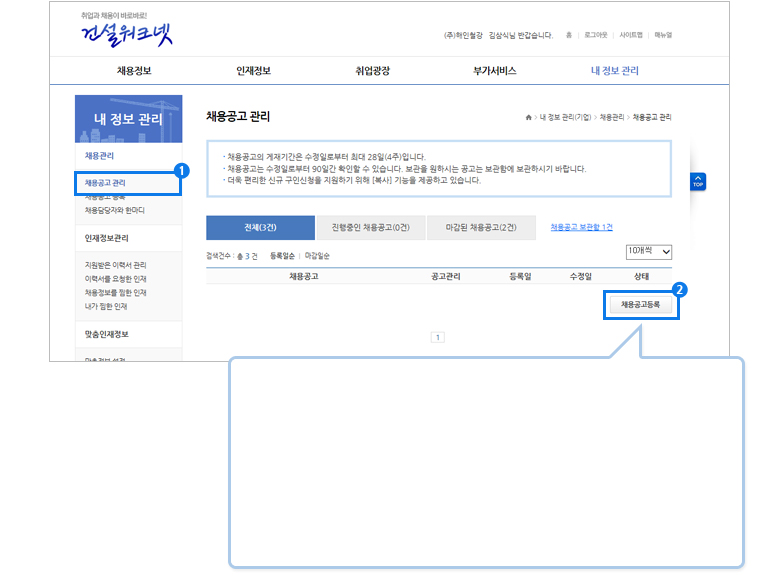Switch to 진행중인 채용공고(0건) tab
780x578 pixels.
click(x=370, y=228)
